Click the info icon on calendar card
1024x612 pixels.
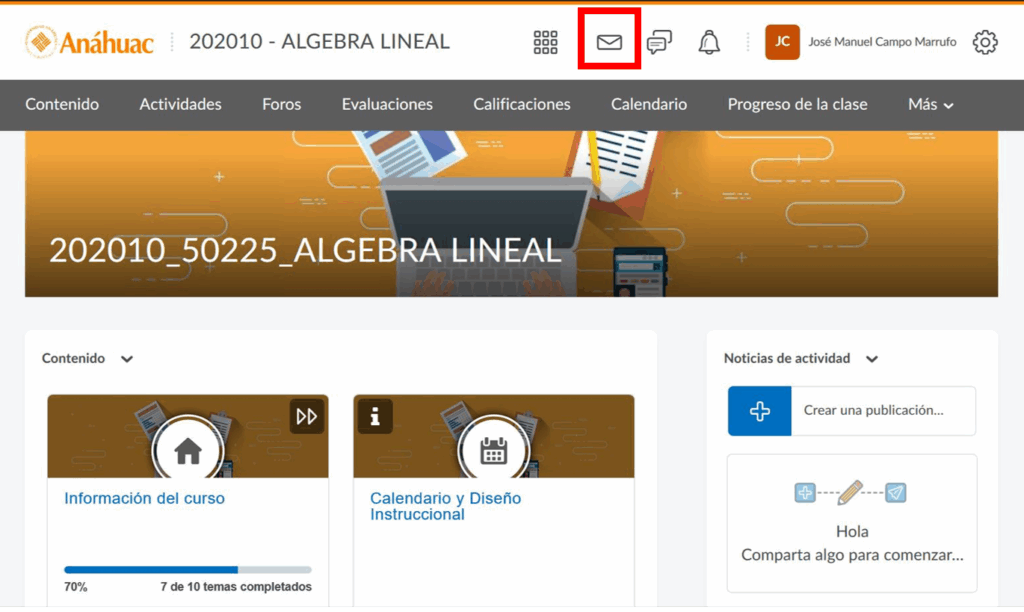(375, 416)
